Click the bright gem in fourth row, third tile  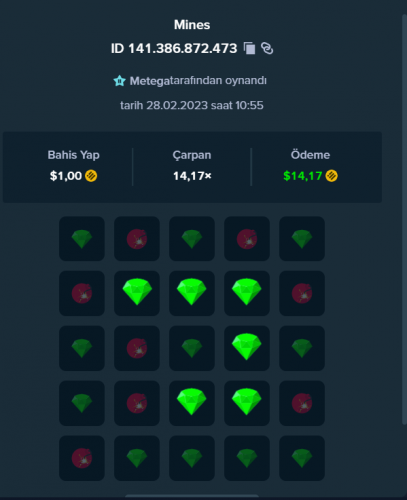(192, 403)
